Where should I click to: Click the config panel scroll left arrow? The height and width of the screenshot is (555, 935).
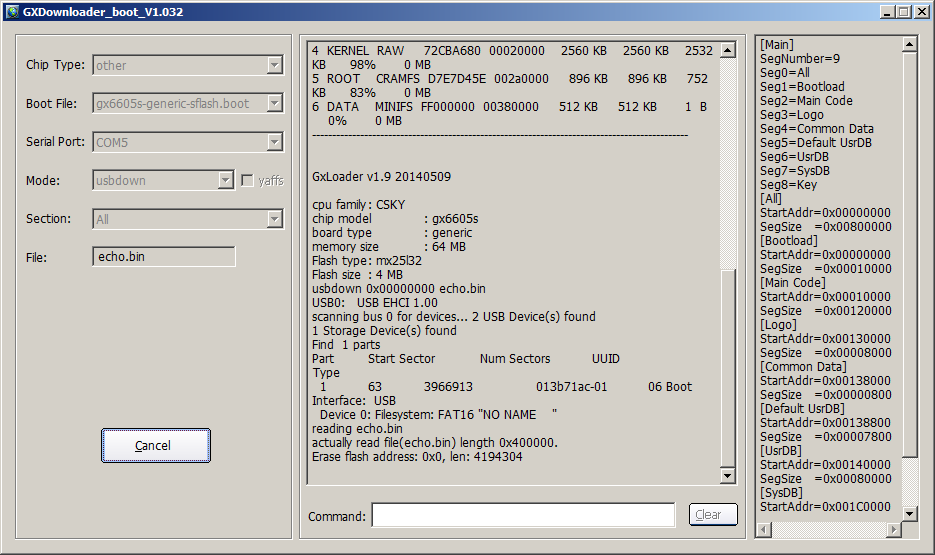(764, 529)
